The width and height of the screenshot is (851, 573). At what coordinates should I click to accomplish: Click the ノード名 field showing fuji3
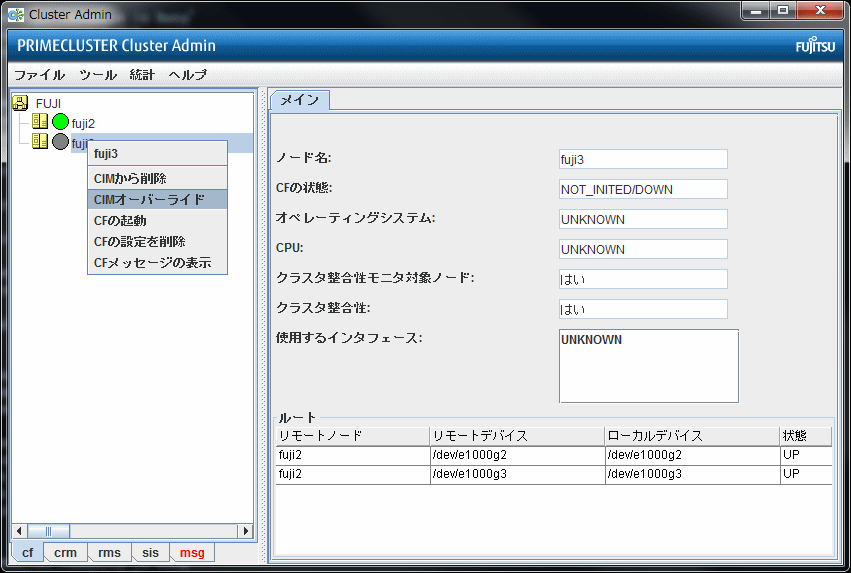(x=643, y=160)
